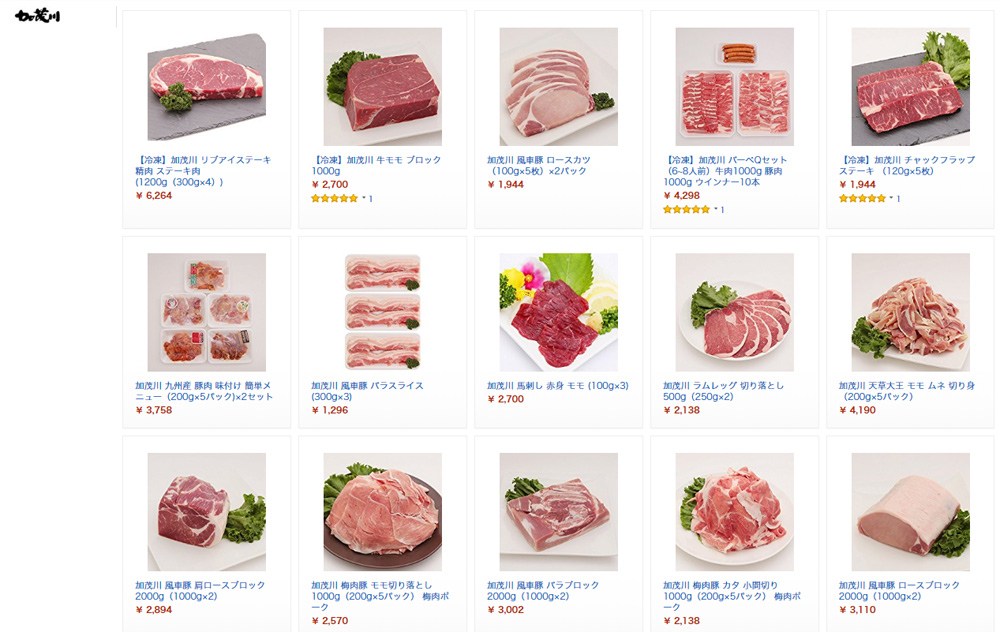Screen dimensions: 1000x632
Task: Open the rib eye steak product photo
Action: pyautogui.click(x=207, y=87)
